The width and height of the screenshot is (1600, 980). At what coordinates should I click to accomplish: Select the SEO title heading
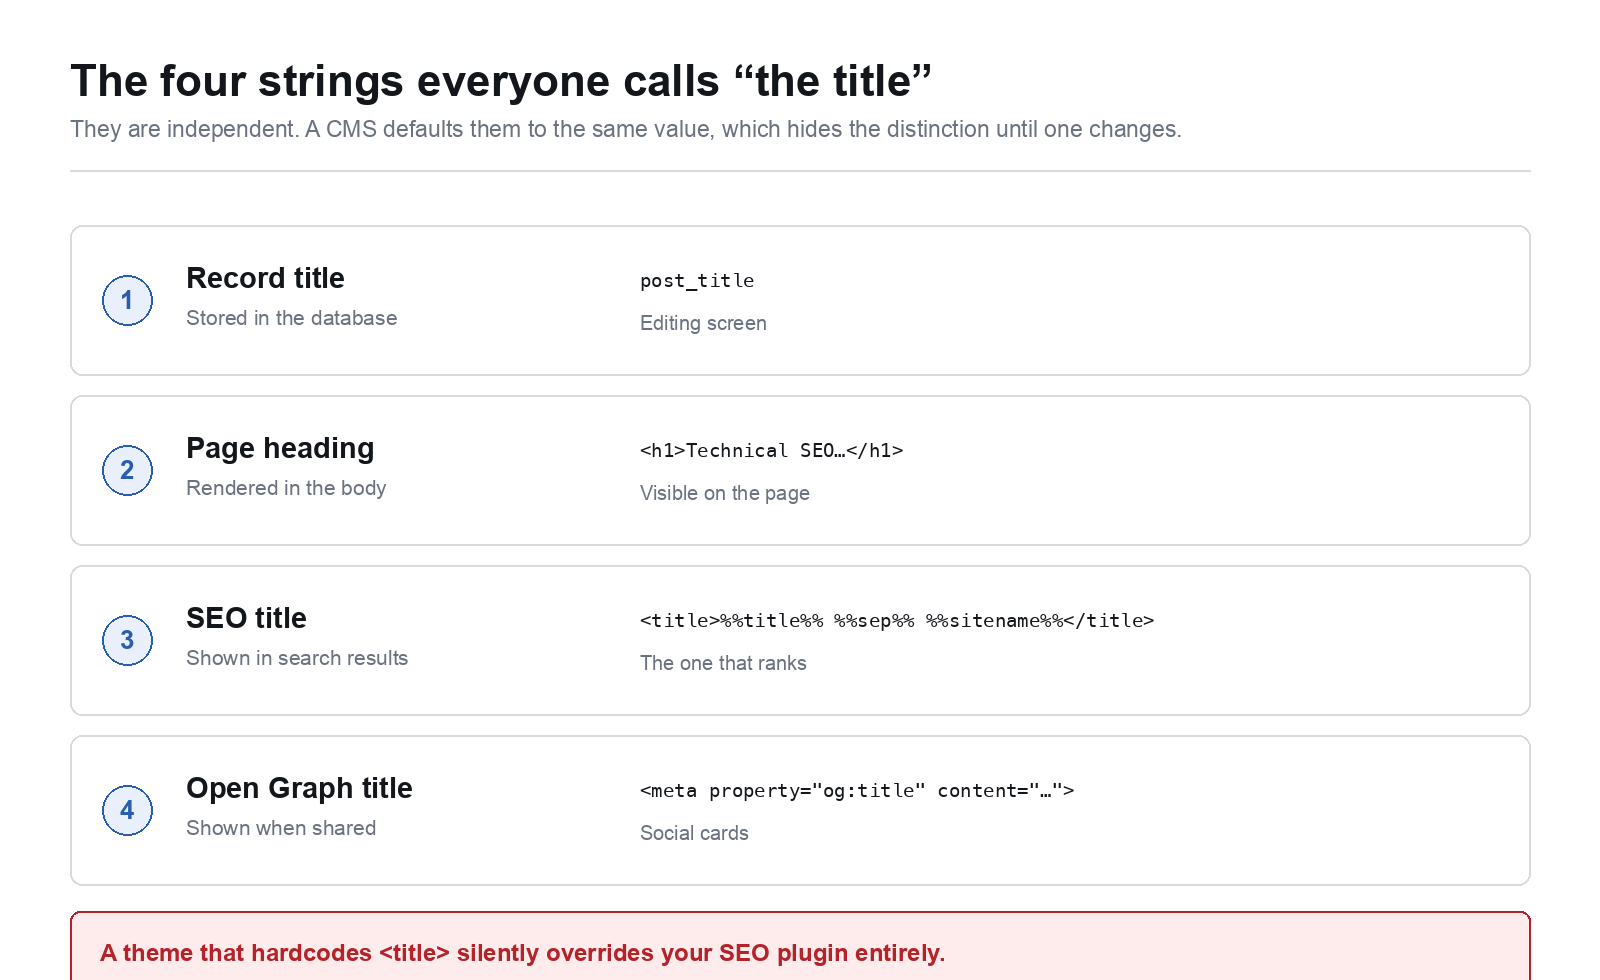tap(246, 618)
